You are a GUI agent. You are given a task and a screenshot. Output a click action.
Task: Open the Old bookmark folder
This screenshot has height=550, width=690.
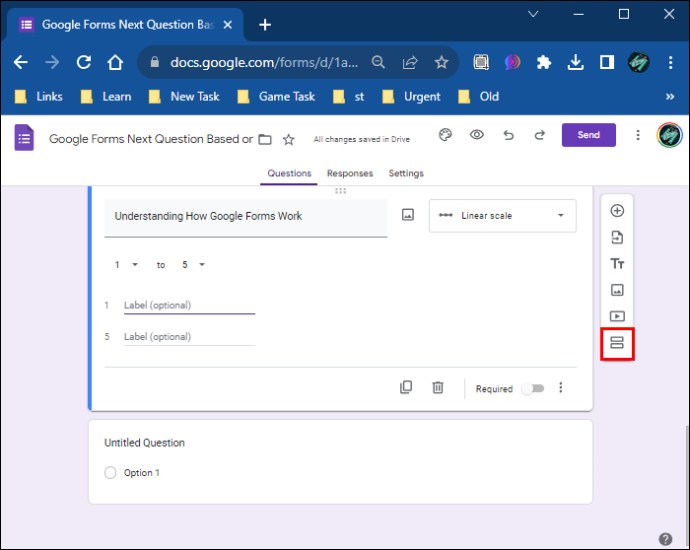pyautogui.click(x=478, y=96)
